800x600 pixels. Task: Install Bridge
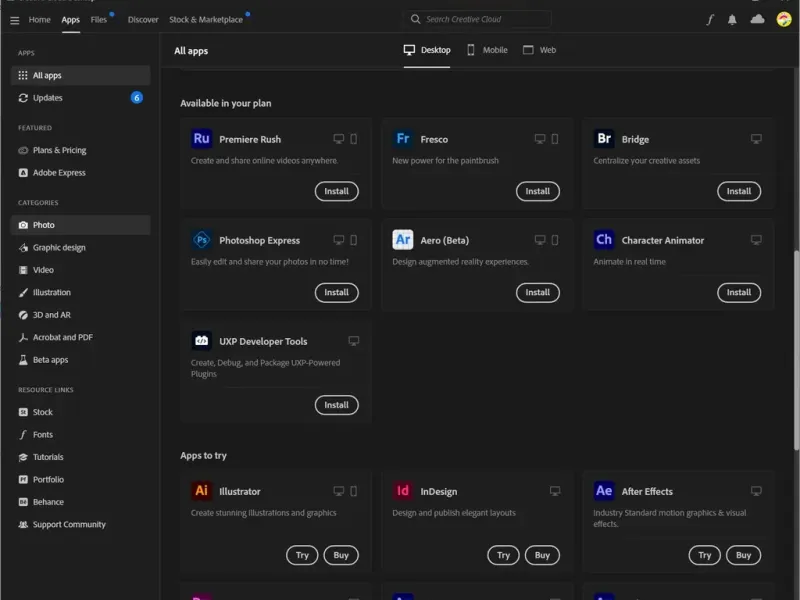pos(738,191)
